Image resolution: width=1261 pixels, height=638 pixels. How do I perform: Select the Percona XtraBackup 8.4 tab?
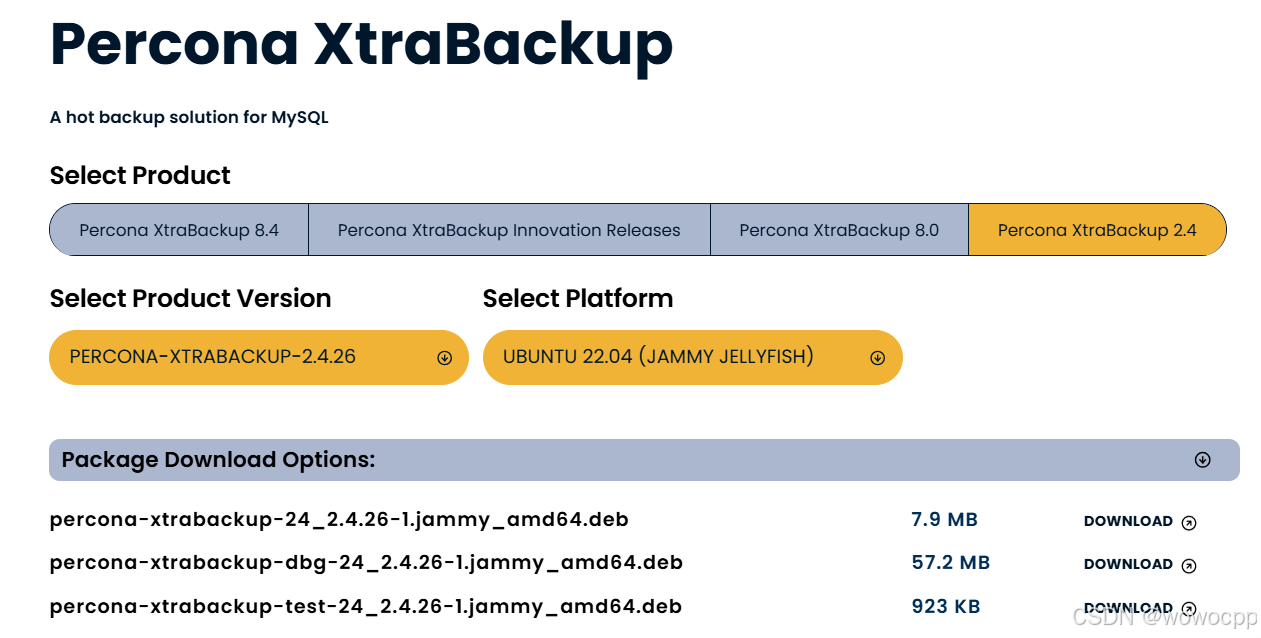click(x=179, y=230)
